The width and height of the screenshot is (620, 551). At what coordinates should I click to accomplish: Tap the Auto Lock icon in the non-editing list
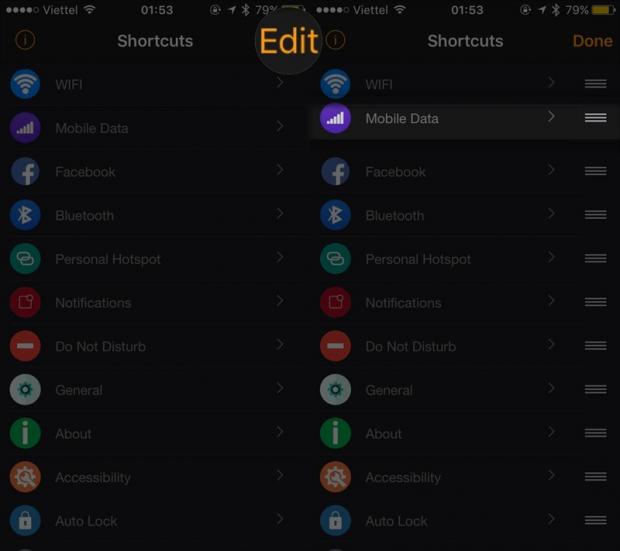pos(25,521)
